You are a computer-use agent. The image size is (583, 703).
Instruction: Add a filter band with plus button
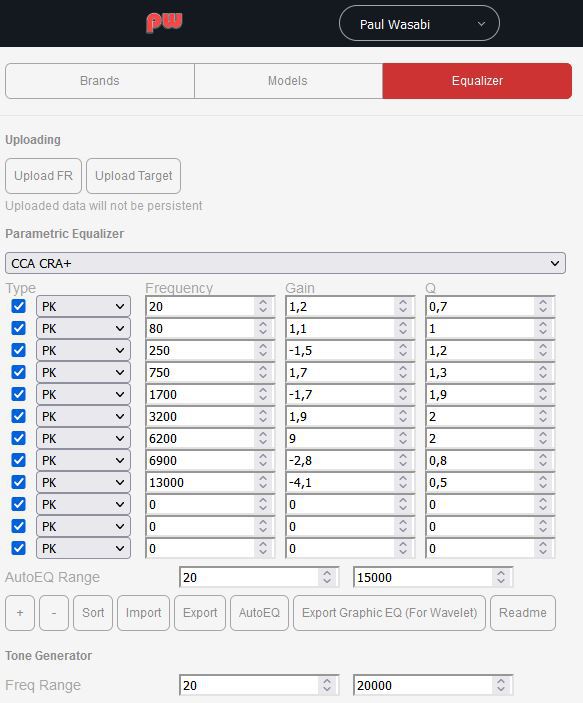coord(20,612)
